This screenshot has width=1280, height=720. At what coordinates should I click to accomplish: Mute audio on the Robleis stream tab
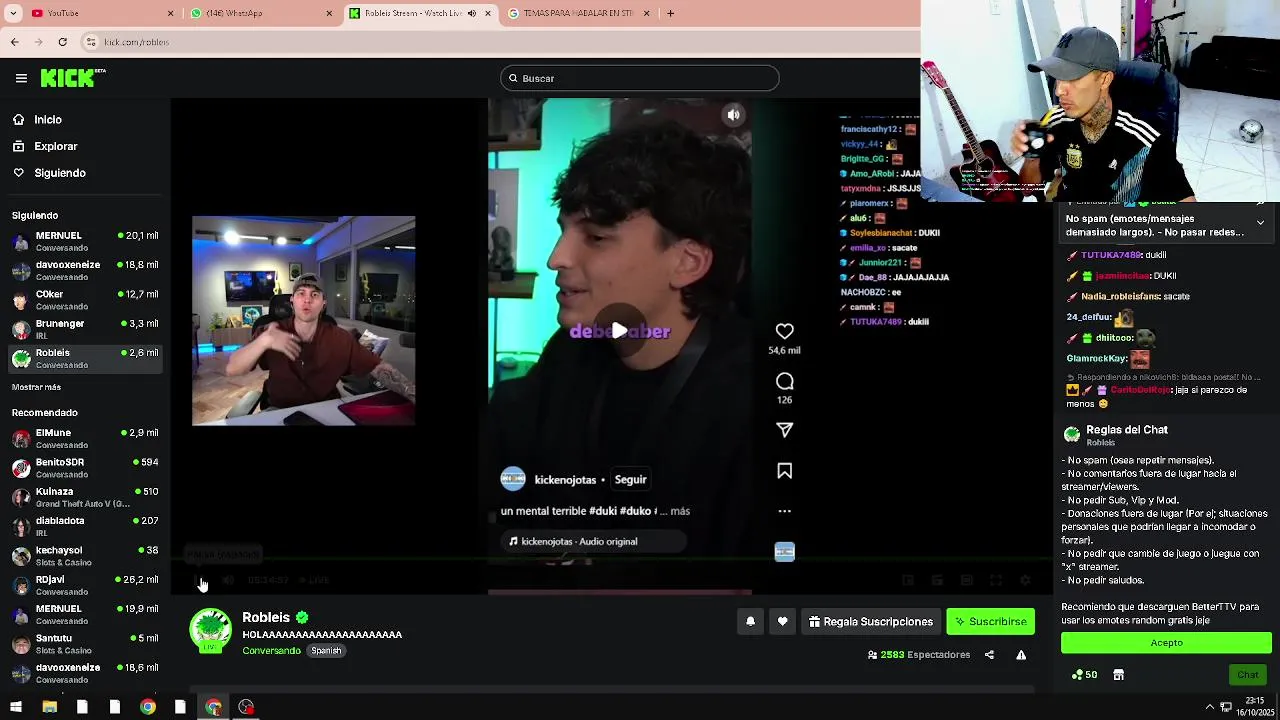pos(472,13)
